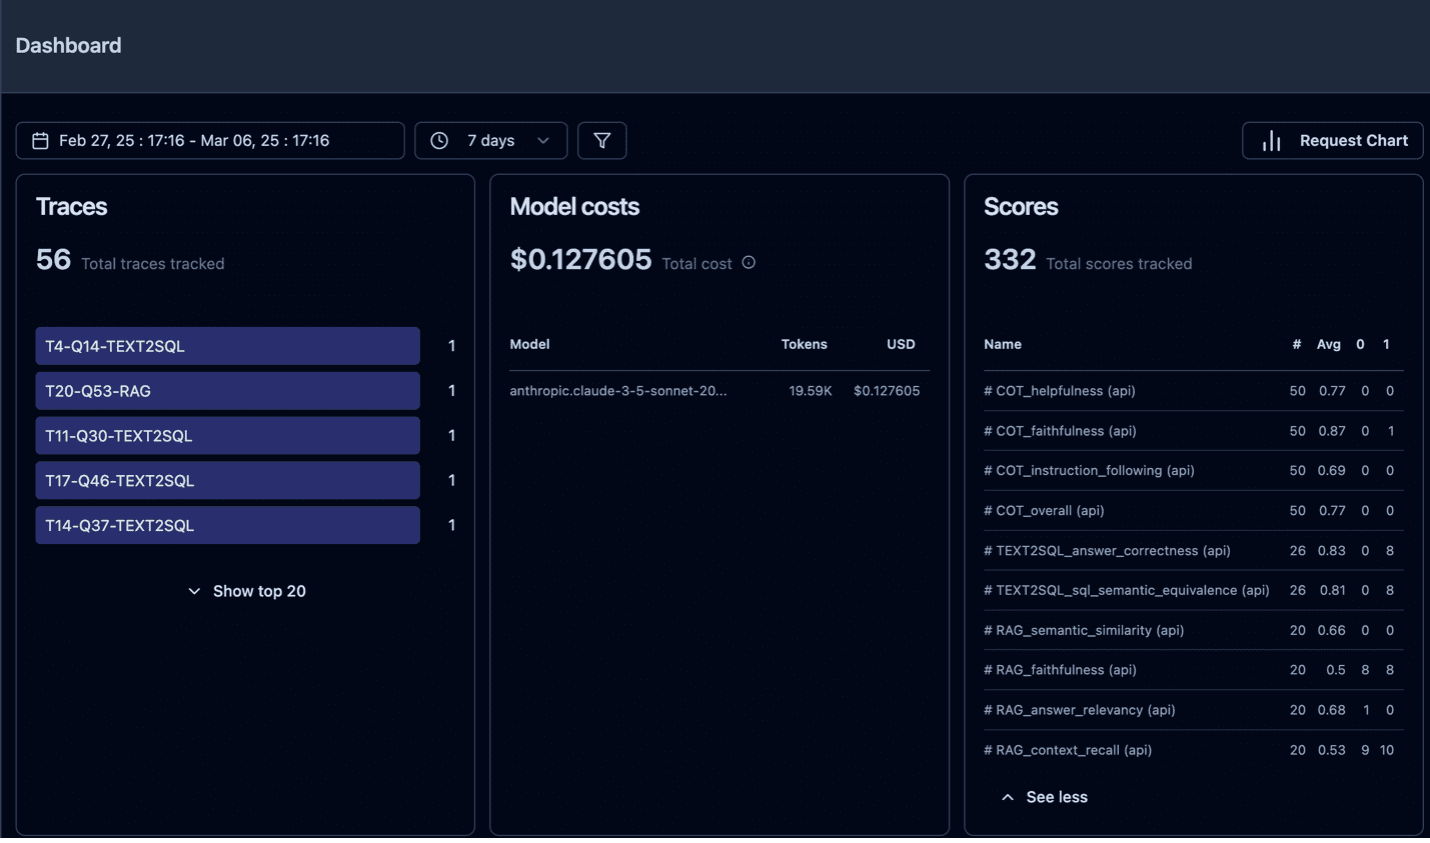This screenshot has width=1430, height=843.
Task: Collapse scores list with See less
Action: click(1044, 797)
